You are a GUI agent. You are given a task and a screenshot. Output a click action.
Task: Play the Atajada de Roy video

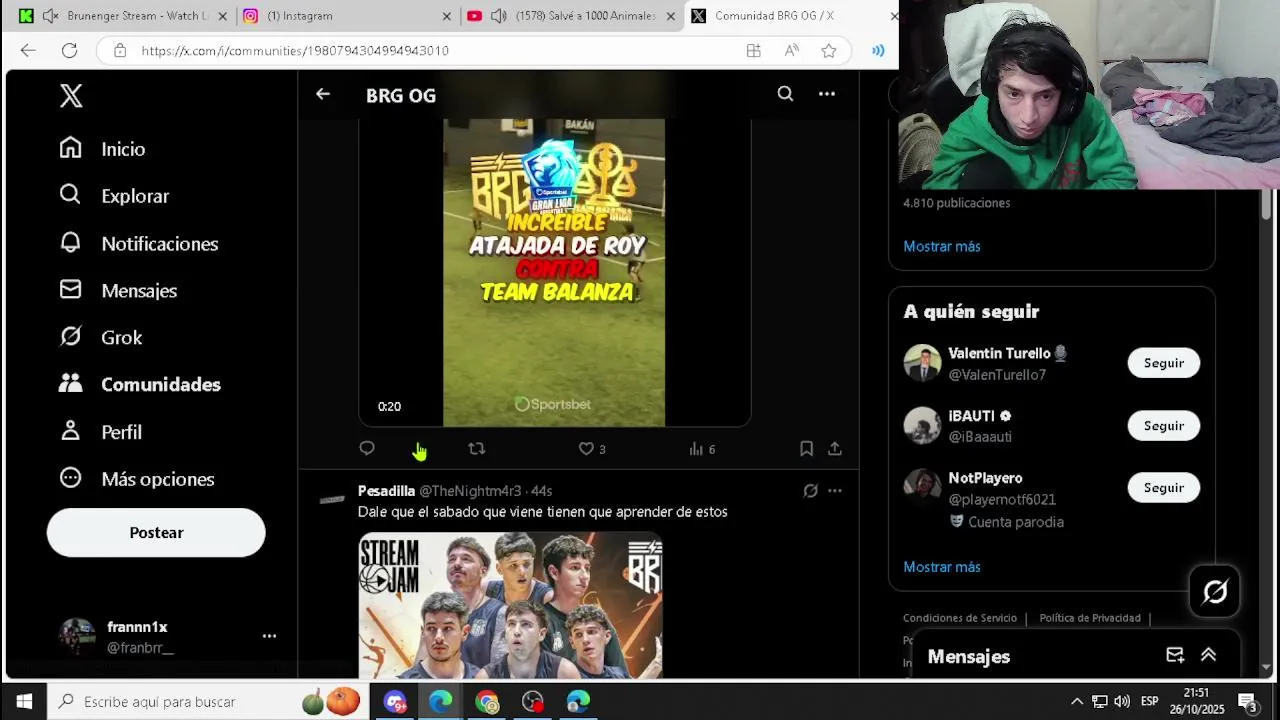554,272
